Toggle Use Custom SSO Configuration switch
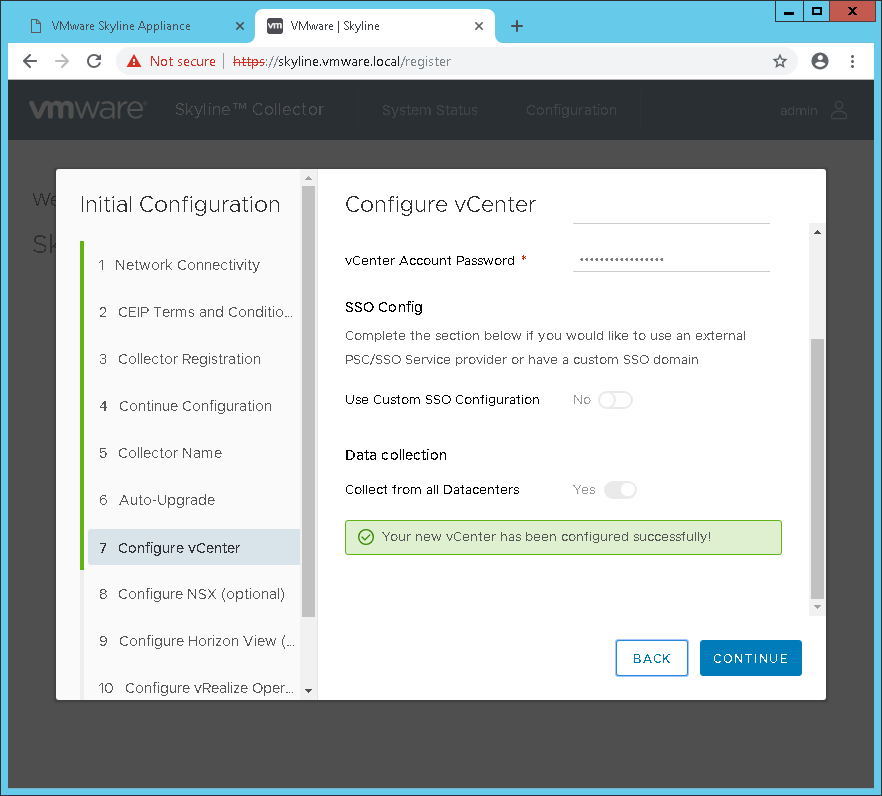882x796 pixels. (615, 400)
